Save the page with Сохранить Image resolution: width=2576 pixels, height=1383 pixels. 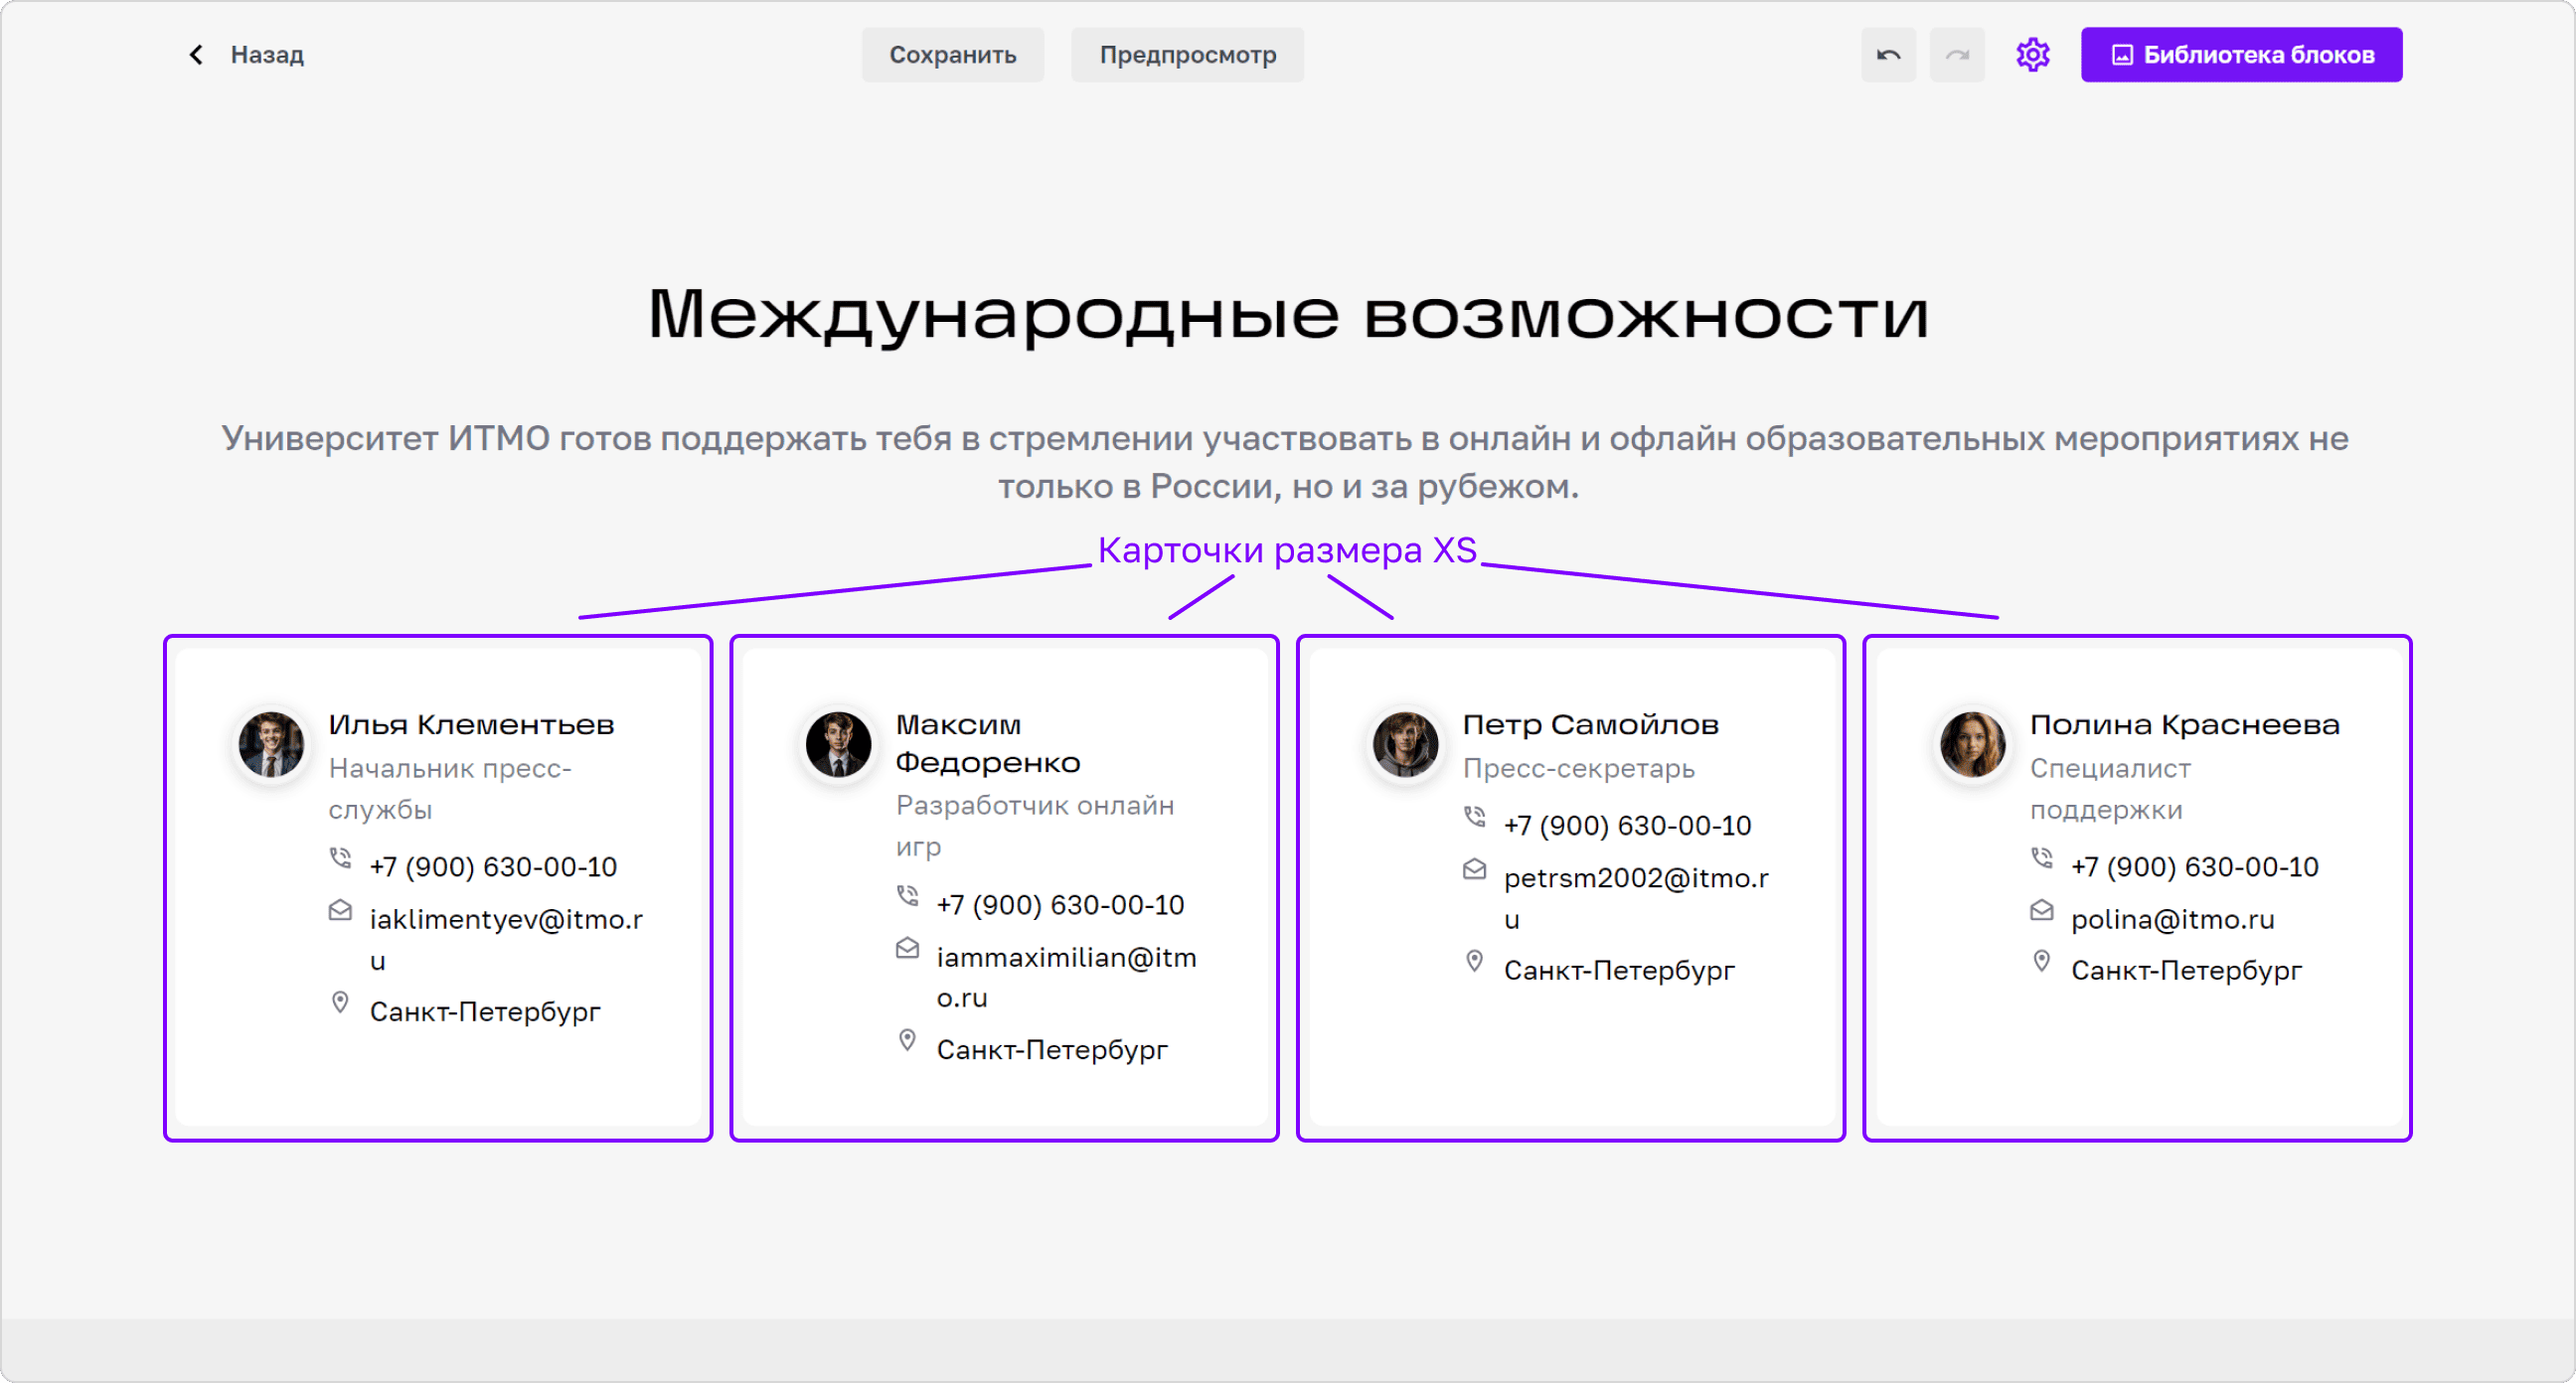(x=952, y=55)
